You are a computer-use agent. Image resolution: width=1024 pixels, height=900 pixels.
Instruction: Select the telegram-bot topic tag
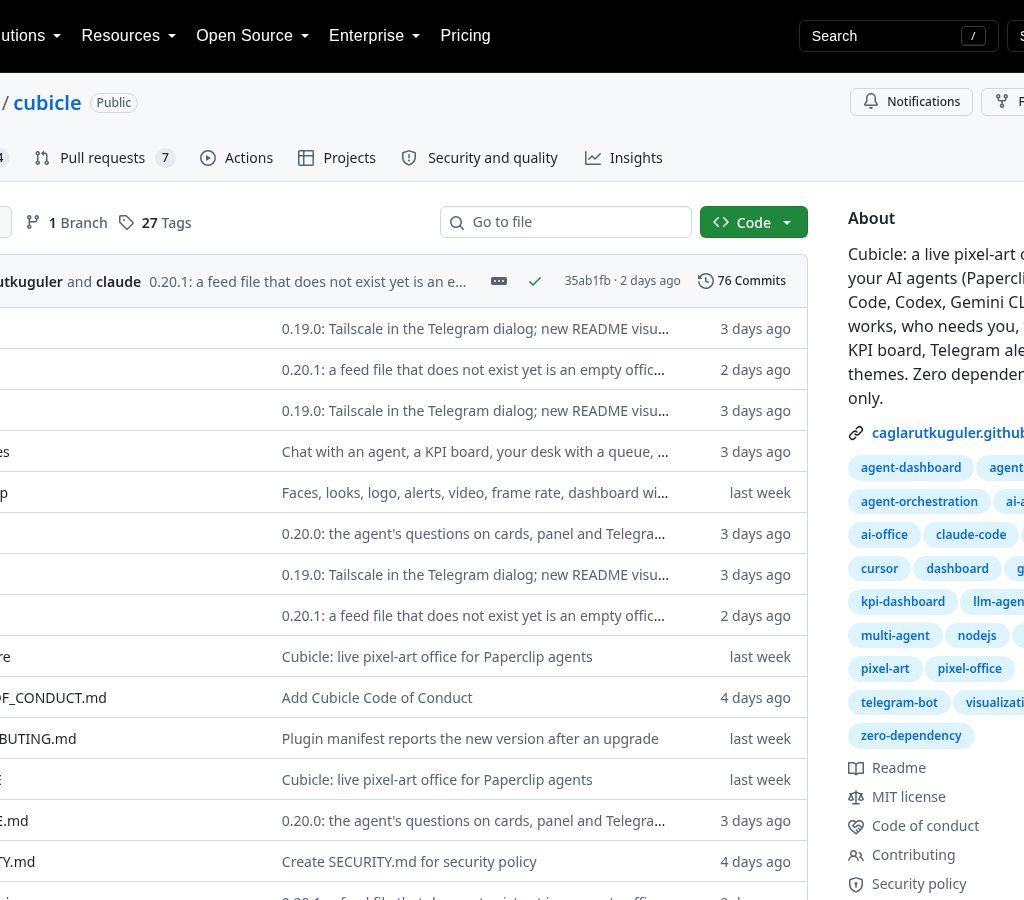(x=899, y=703)
